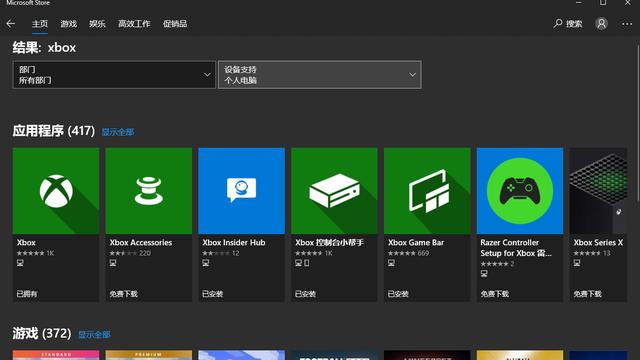Go back with the back arrow
The width and height of the screenshot is (640, 360).
coord(11,24)
